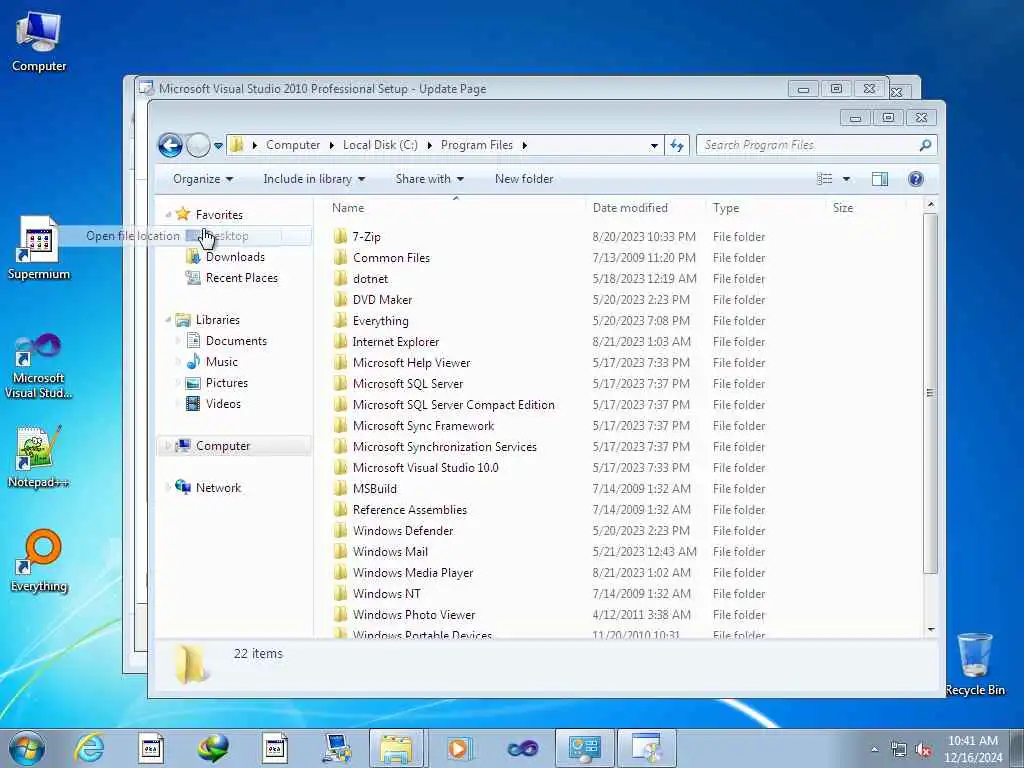Open the view options dropdown arrow
Image resolution: width=1024 pixels, height=768 pixels.
coord(846,179)
